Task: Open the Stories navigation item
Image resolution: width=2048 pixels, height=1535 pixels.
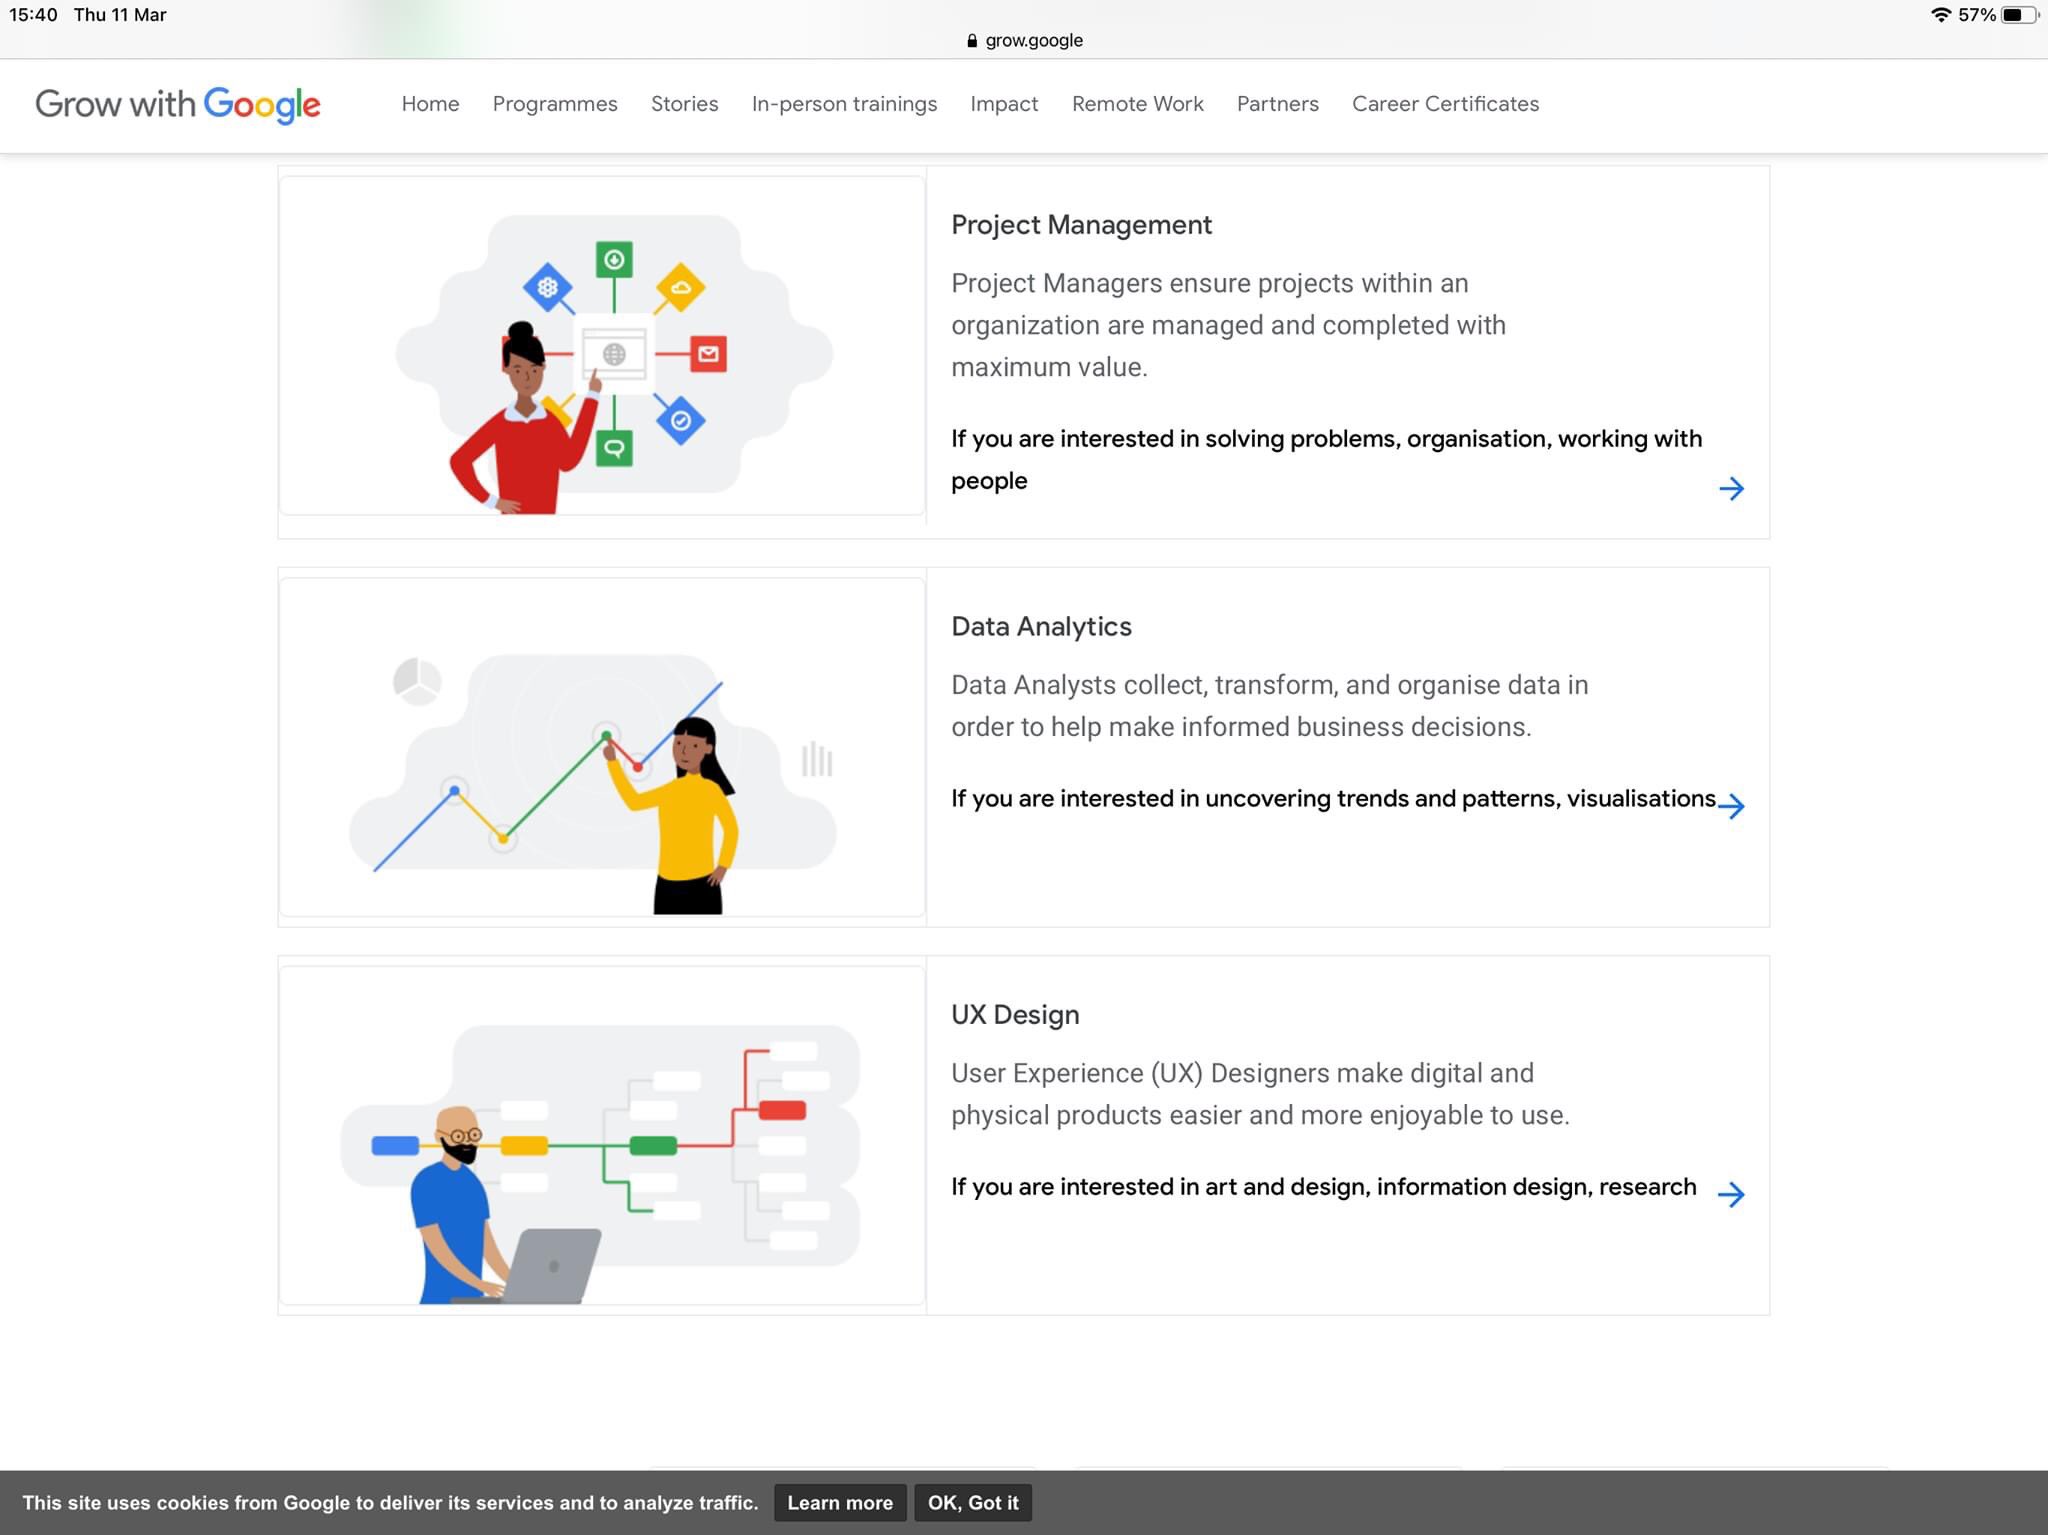Action: coord(684,104)
